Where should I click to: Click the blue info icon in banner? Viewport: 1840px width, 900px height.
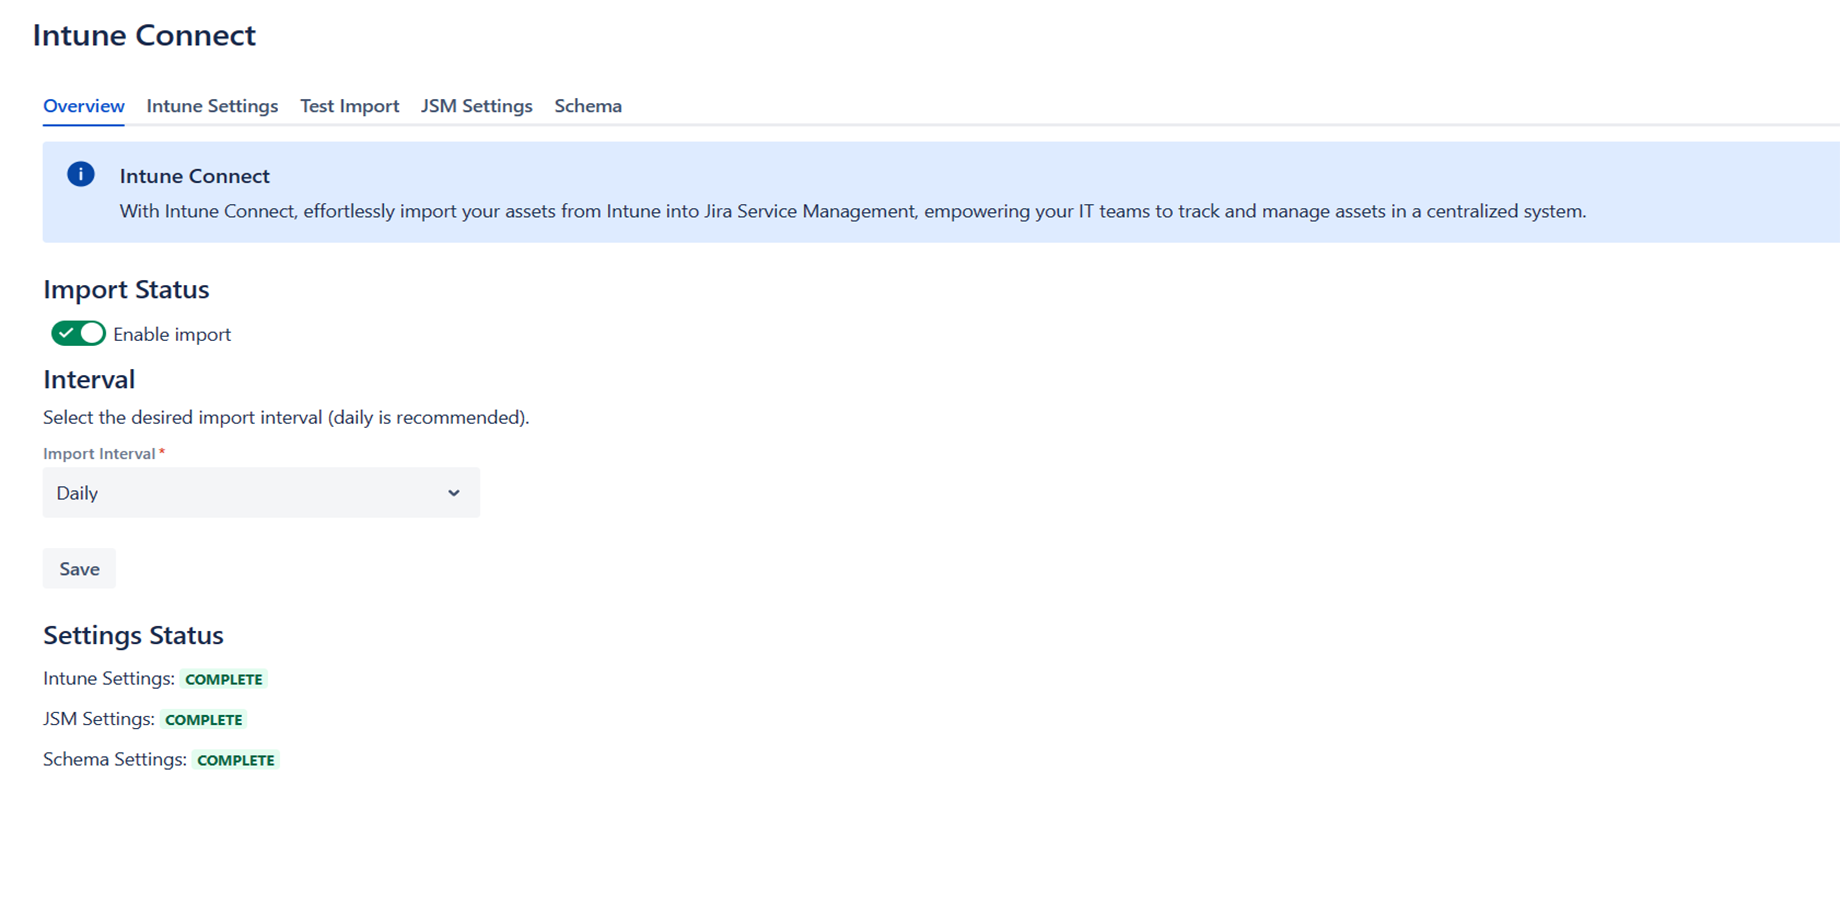[81, 174]
